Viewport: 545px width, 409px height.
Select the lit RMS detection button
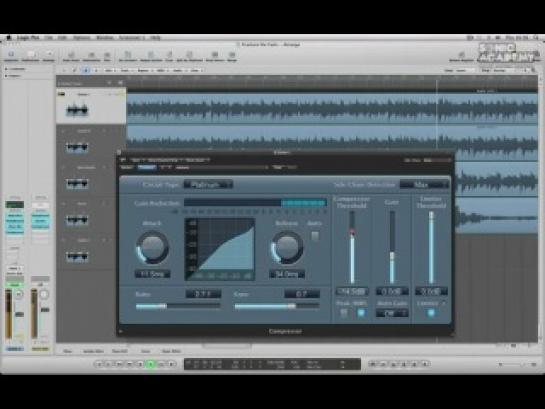tap(361, 313)
